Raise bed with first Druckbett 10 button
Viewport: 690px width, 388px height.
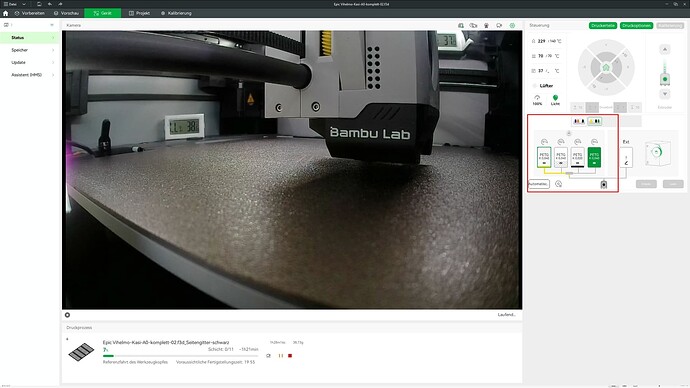(577, 107)
